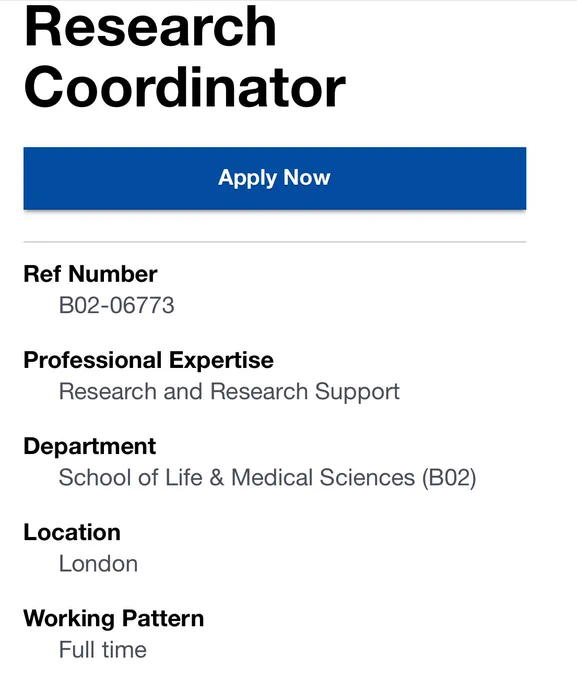
Task: Click the Professional Expertise label
Action: [x=148, y=360]
